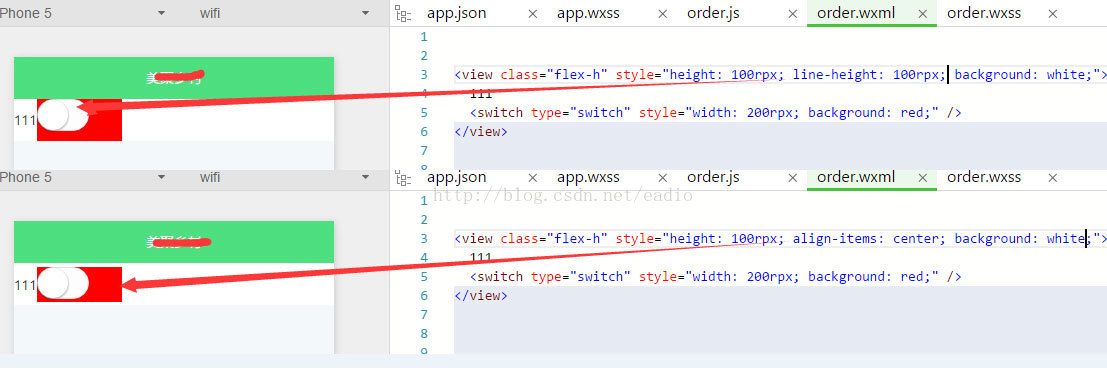
Task: Switch to order.js tab in lower editor
Action: point(713,177)
